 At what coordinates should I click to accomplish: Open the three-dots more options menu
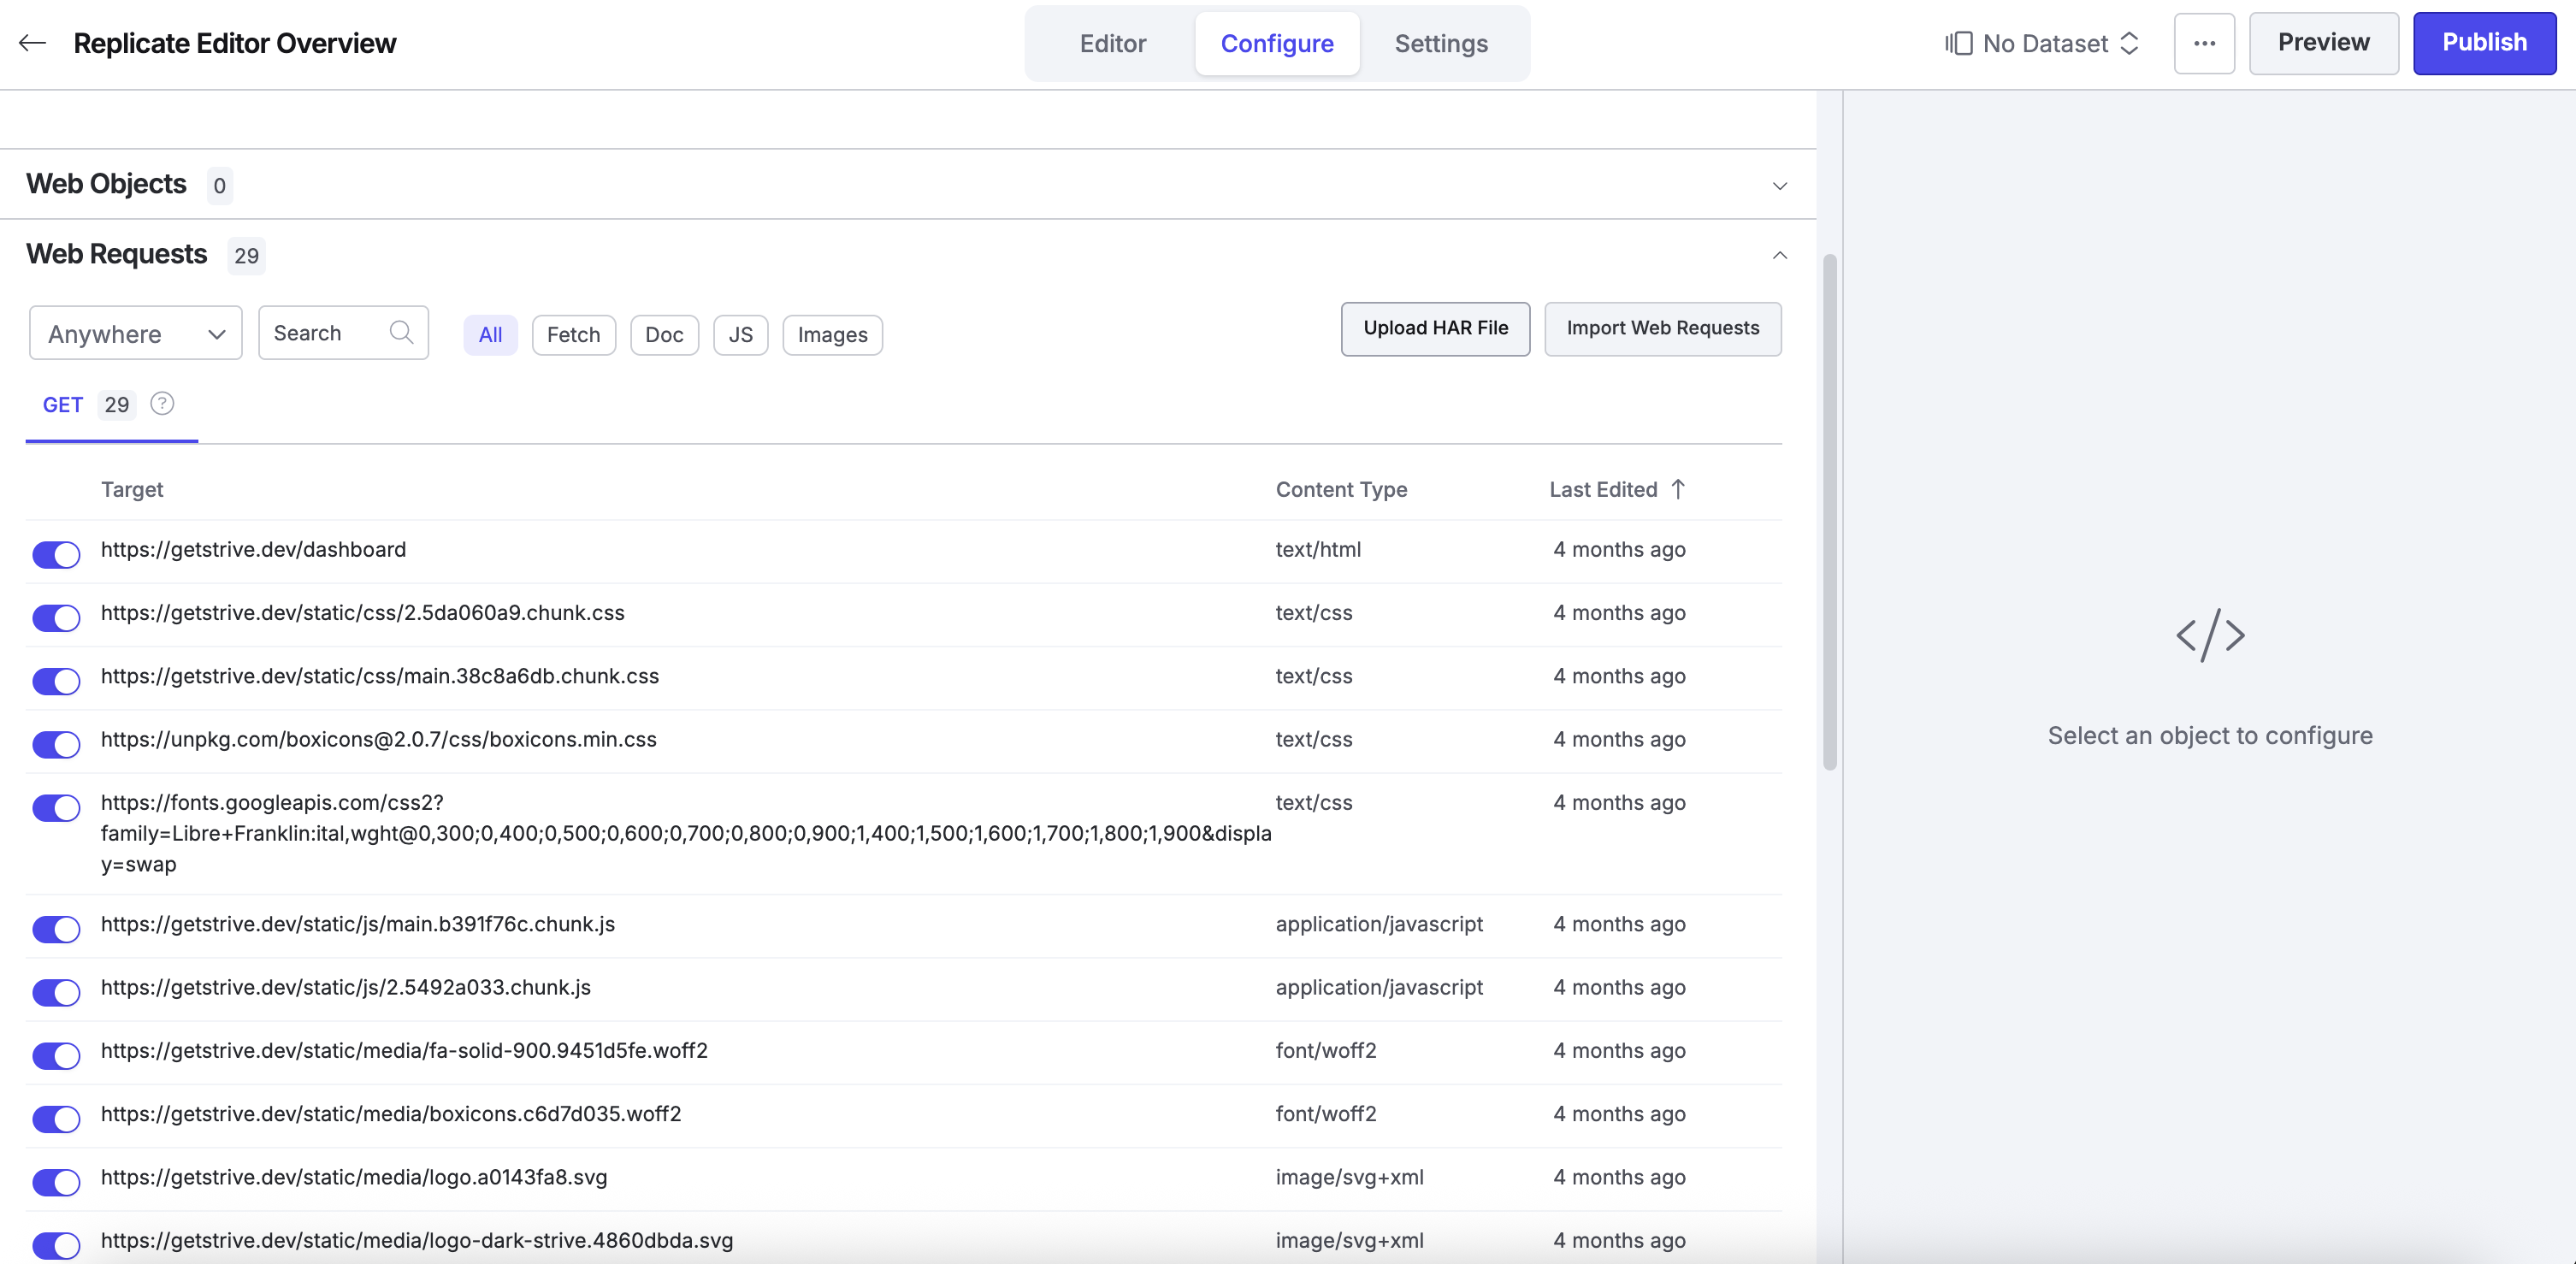click(x=2204, y=43)
